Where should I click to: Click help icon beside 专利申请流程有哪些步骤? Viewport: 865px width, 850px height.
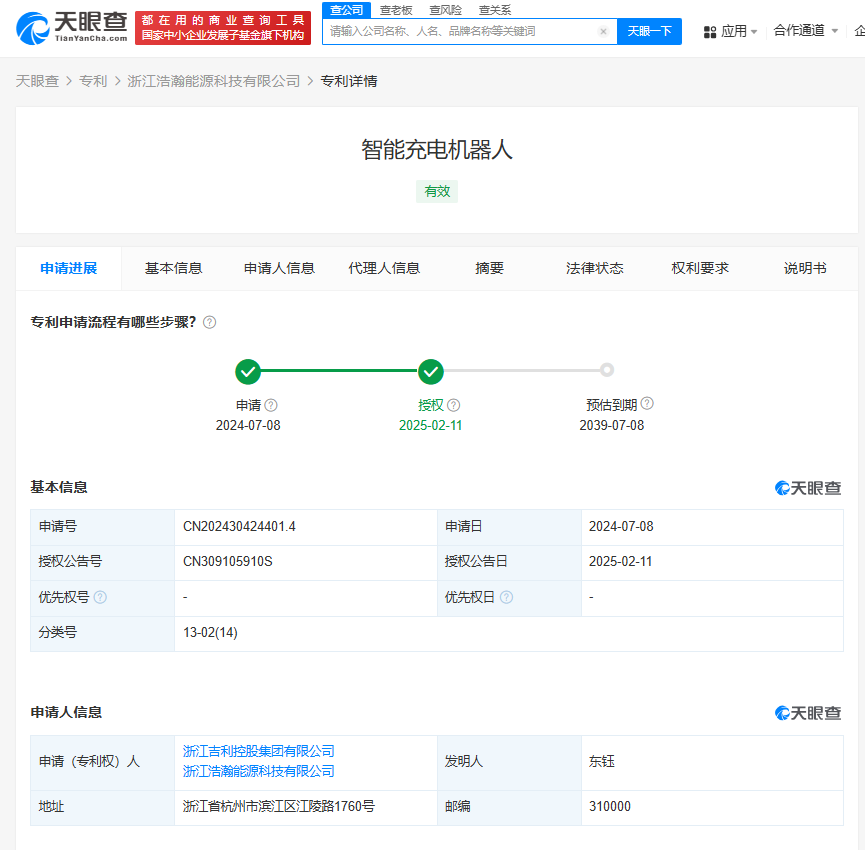point(209,322)
